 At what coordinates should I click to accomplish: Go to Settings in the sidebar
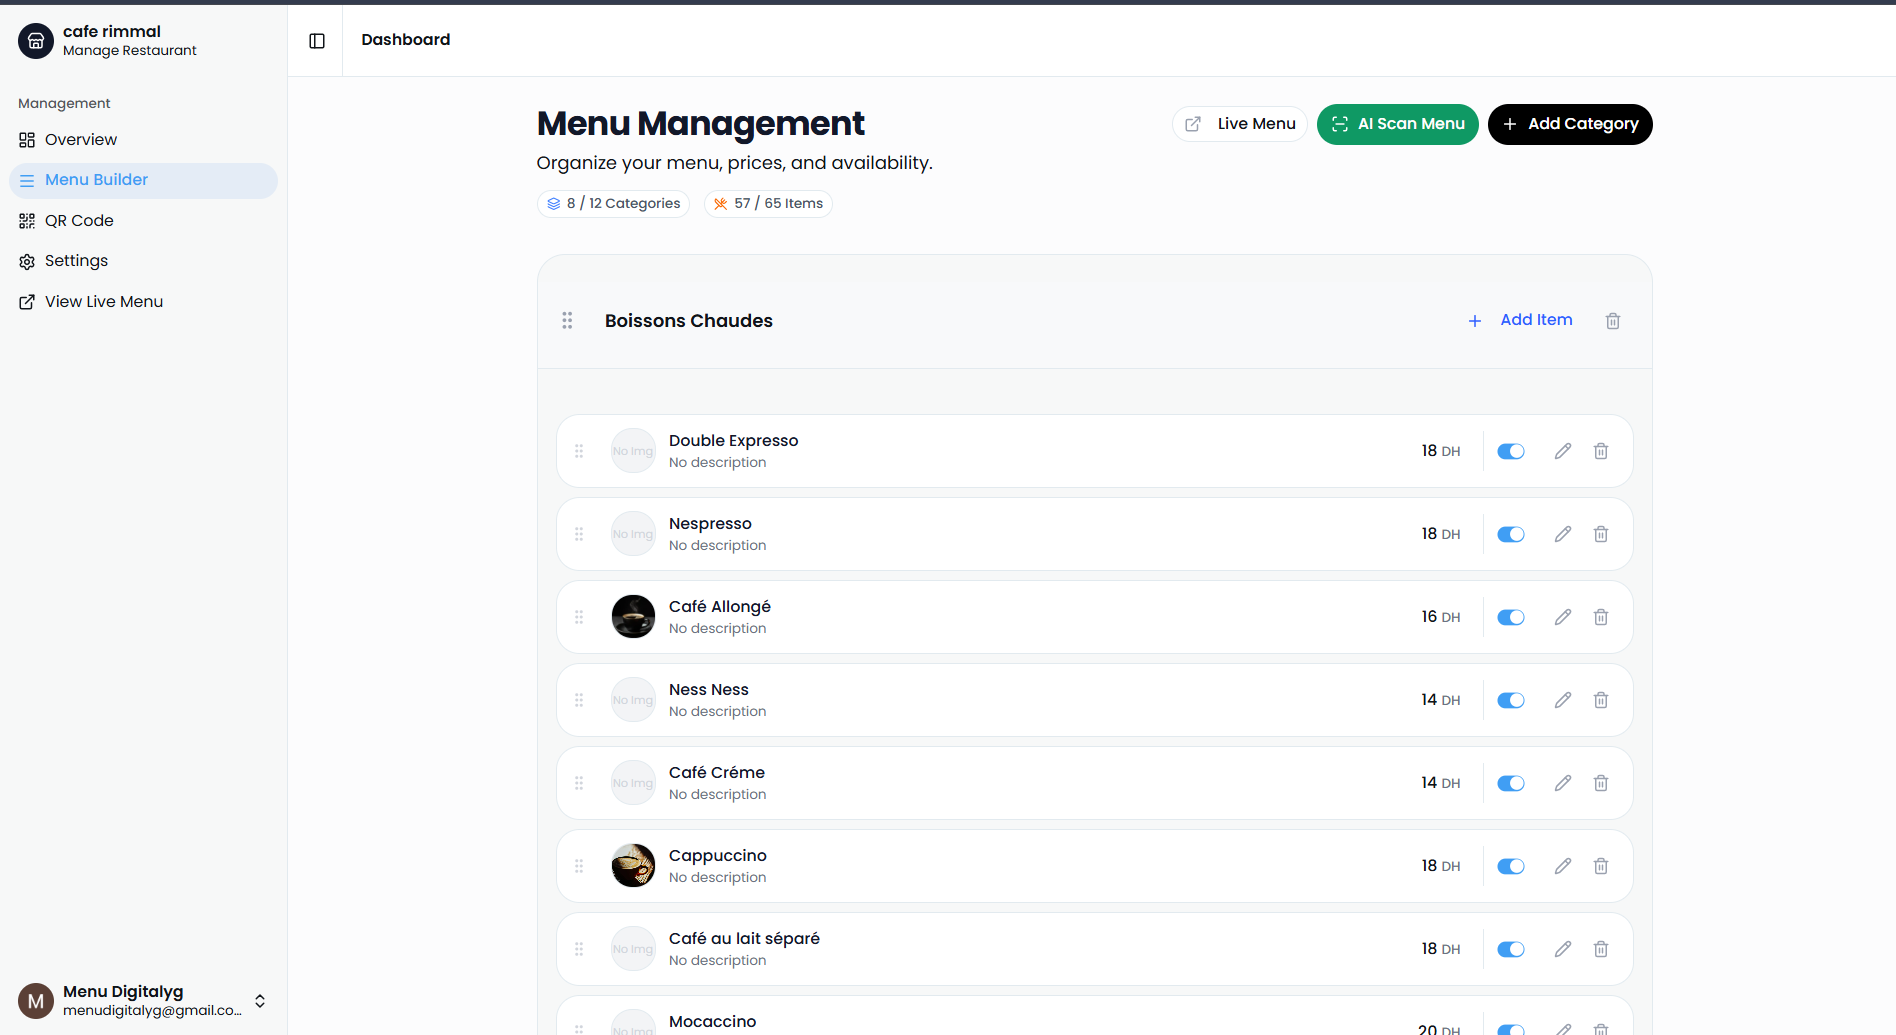coord(143,261)
